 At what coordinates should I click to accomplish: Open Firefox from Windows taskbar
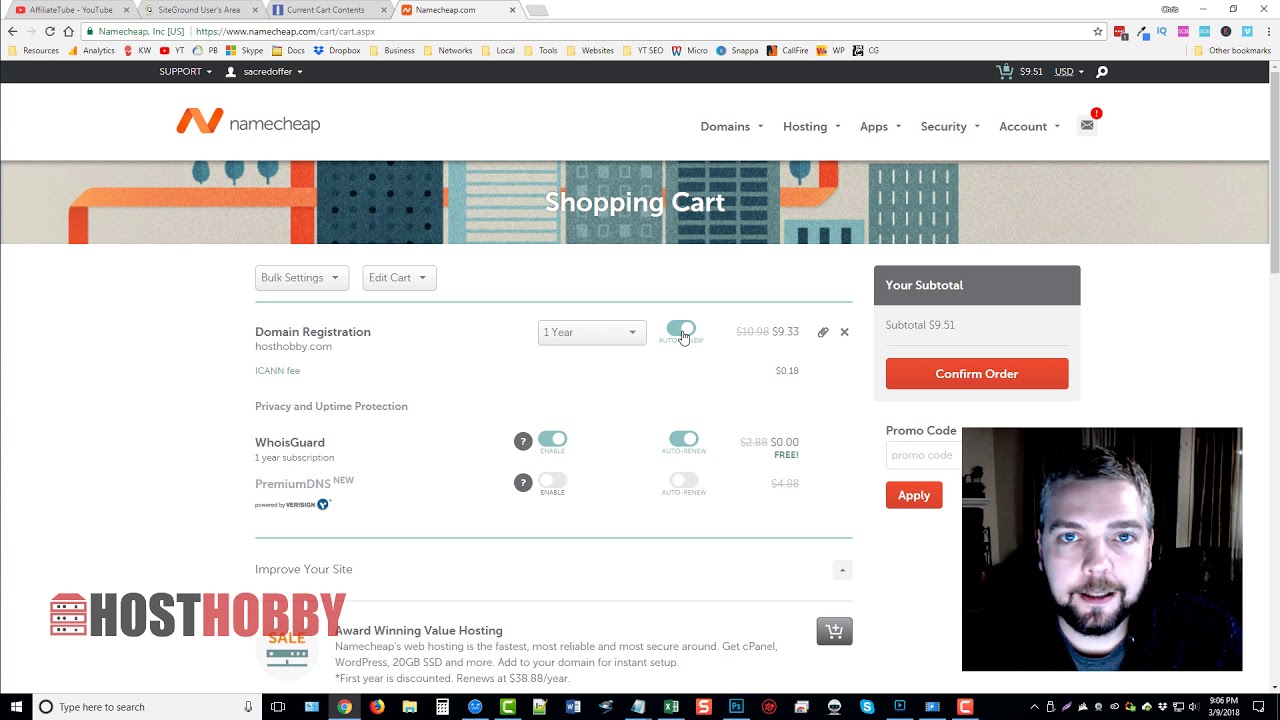[377, 707]
